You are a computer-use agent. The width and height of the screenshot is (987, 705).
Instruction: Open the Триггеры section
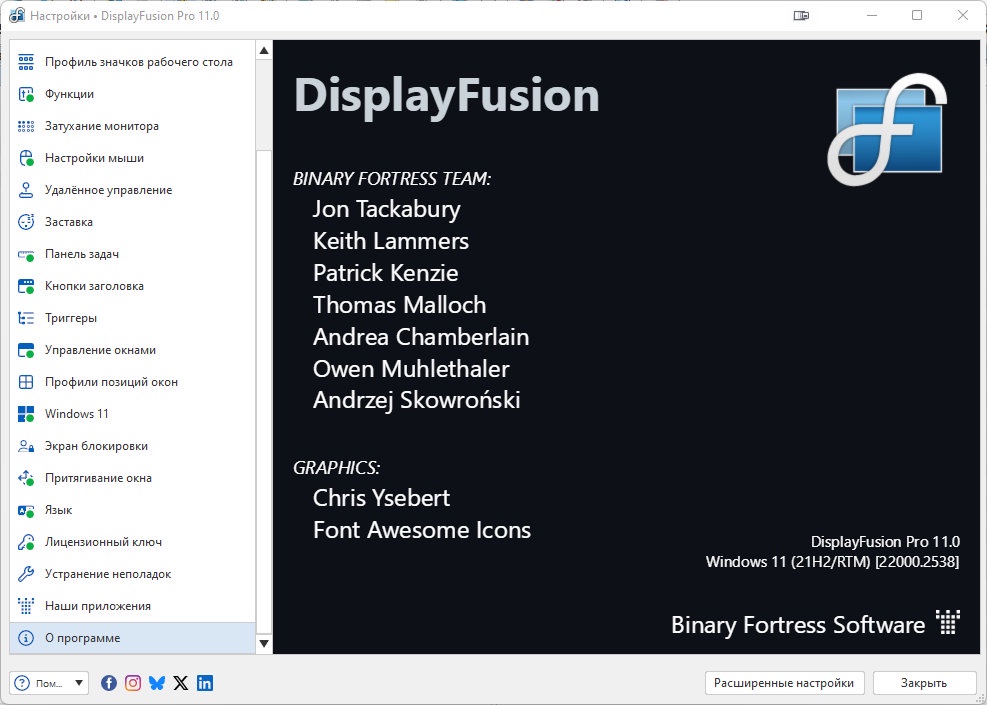tap(133, 318)
